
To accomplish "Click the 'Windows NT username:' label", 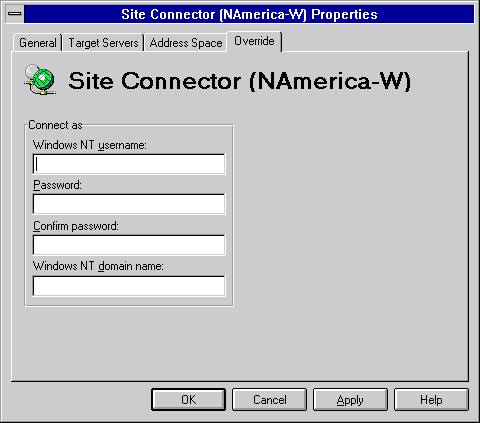I will click(x=90, y=145).
